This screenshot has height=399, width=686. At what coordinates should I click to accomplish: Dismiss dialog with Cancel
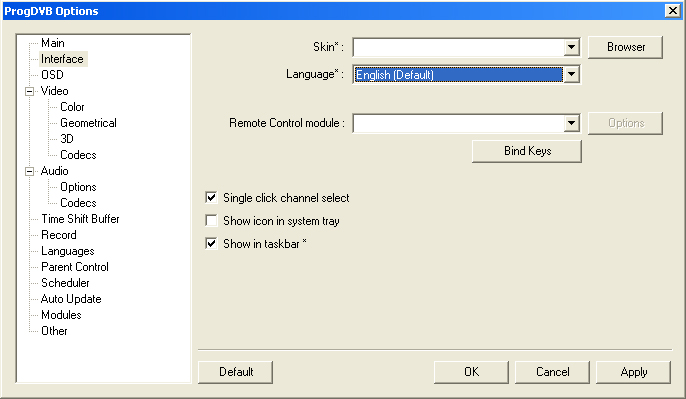tap(553, 372)
